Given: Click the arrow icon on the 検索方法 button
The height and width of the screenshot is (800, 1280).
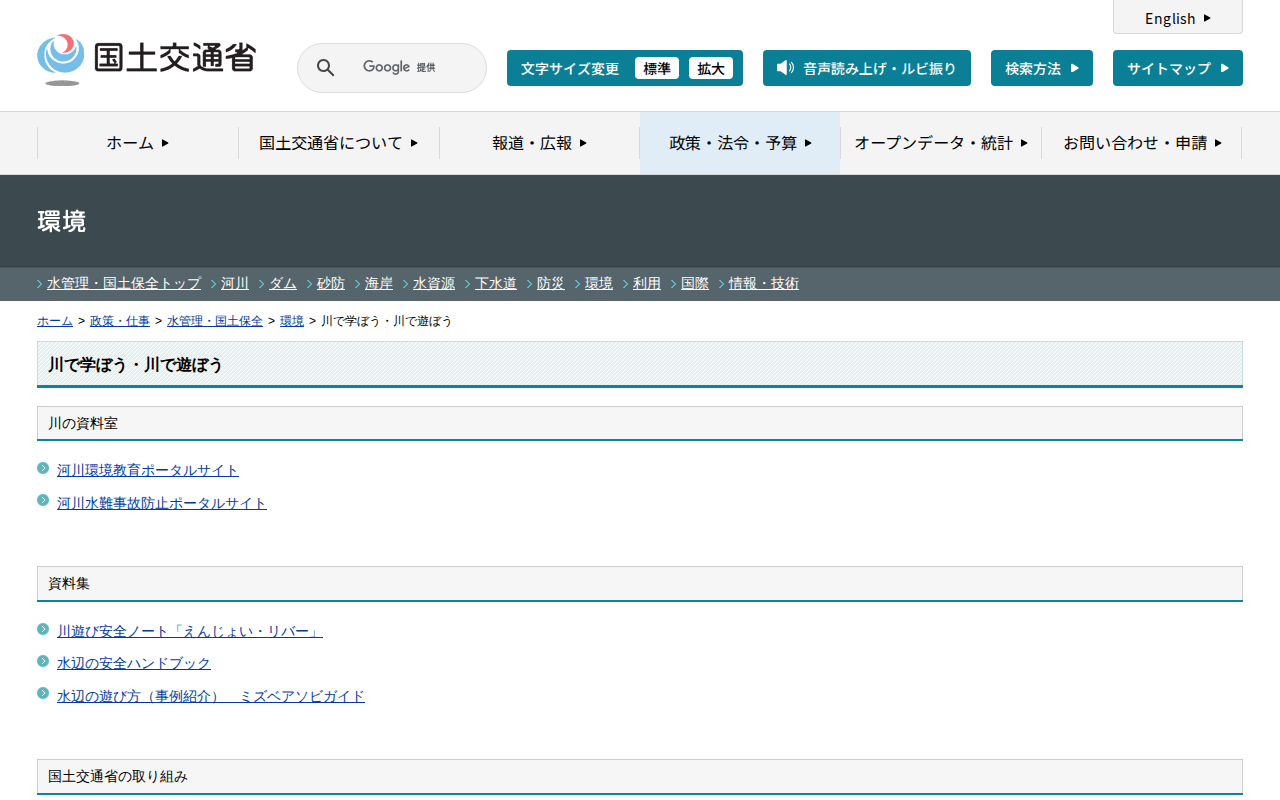Looking at the screenshot, I should pos(1075,68).
